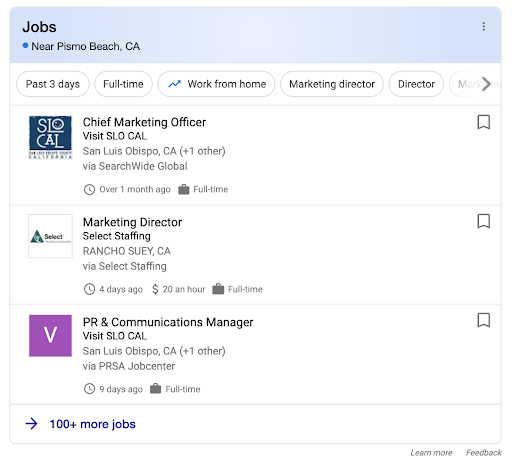The height and width of the screenshot is (465, 512).
Task: Apply the Past 3 days filter
Action: click(x=53, y=84)
